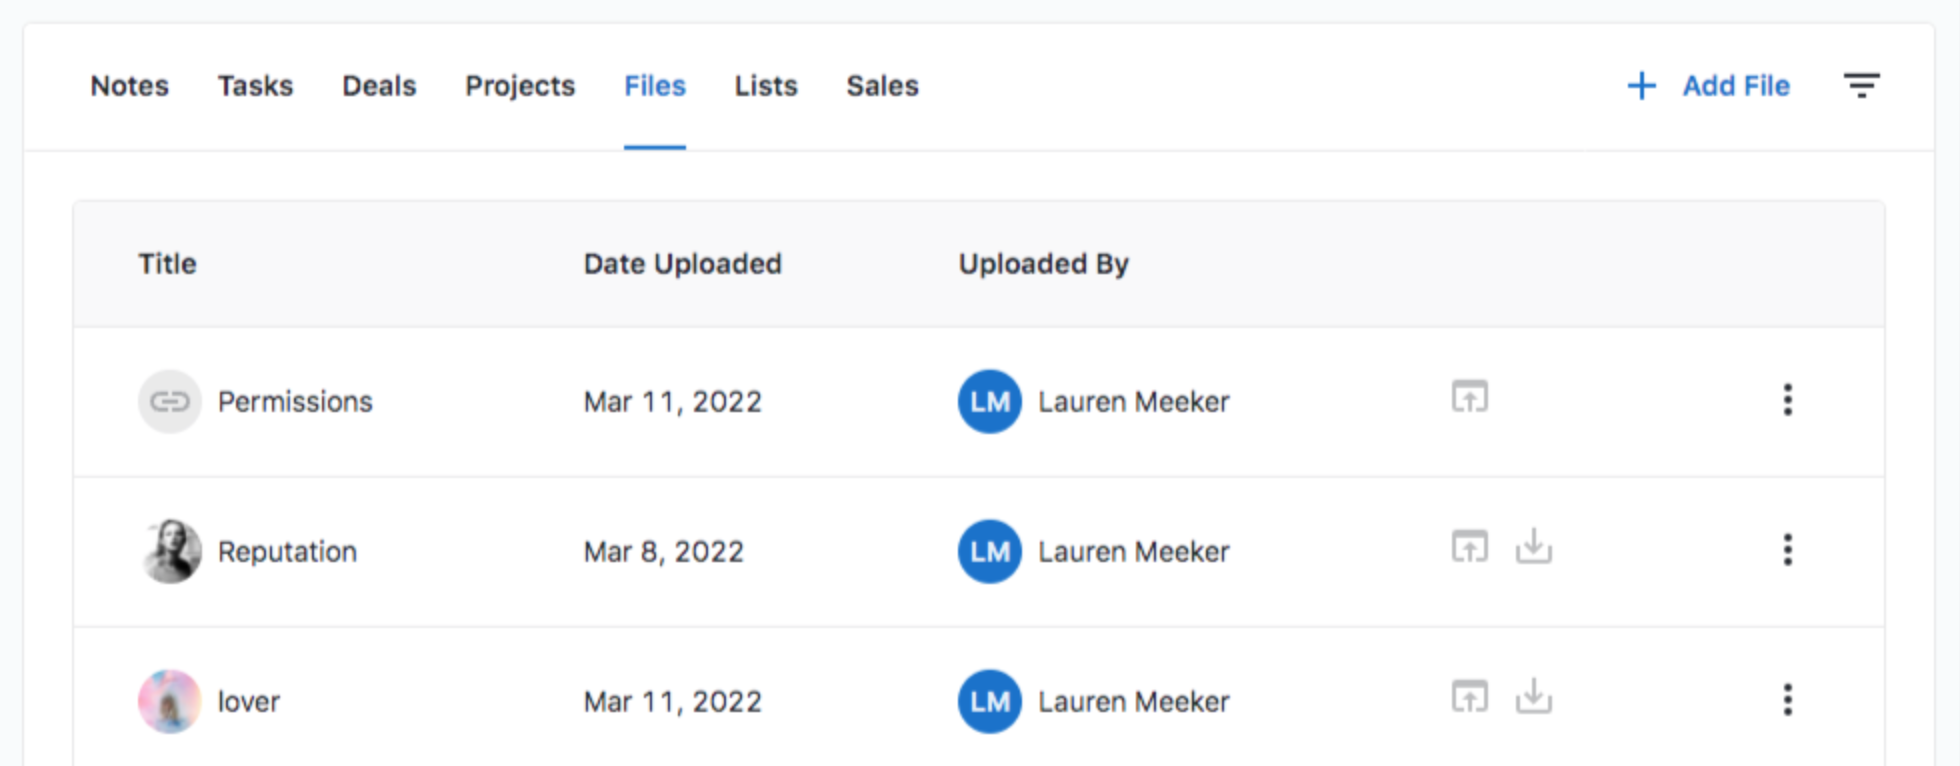Open the Projects tab

pyautogui.click(x=520, y=86)
